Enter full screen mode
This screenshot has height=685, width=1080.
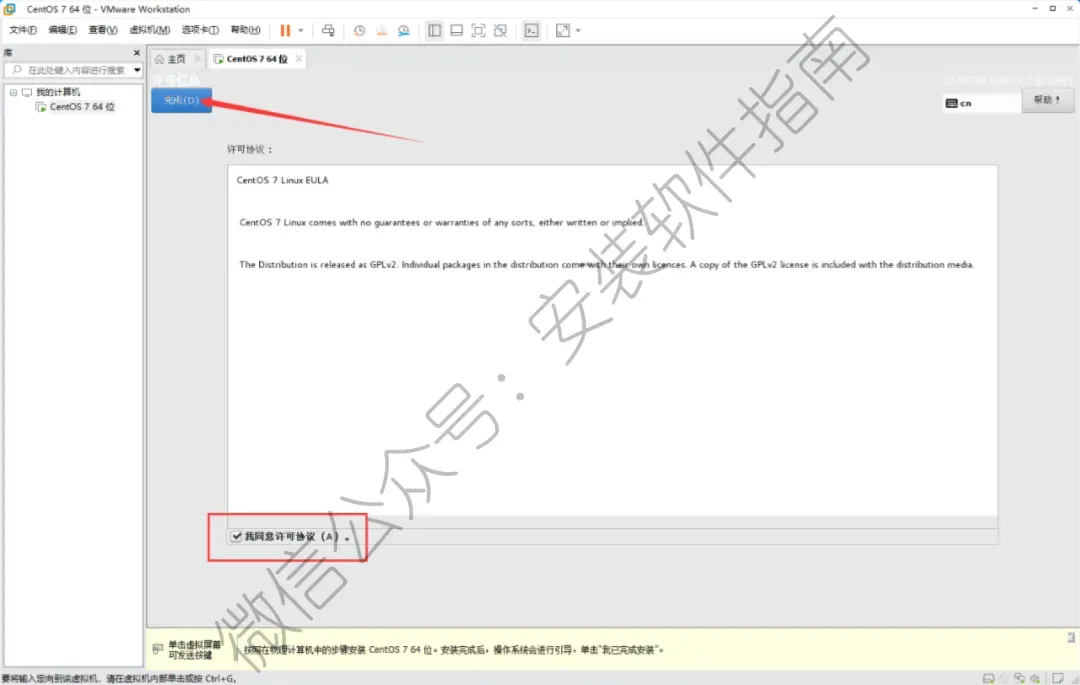pos(479,30)
